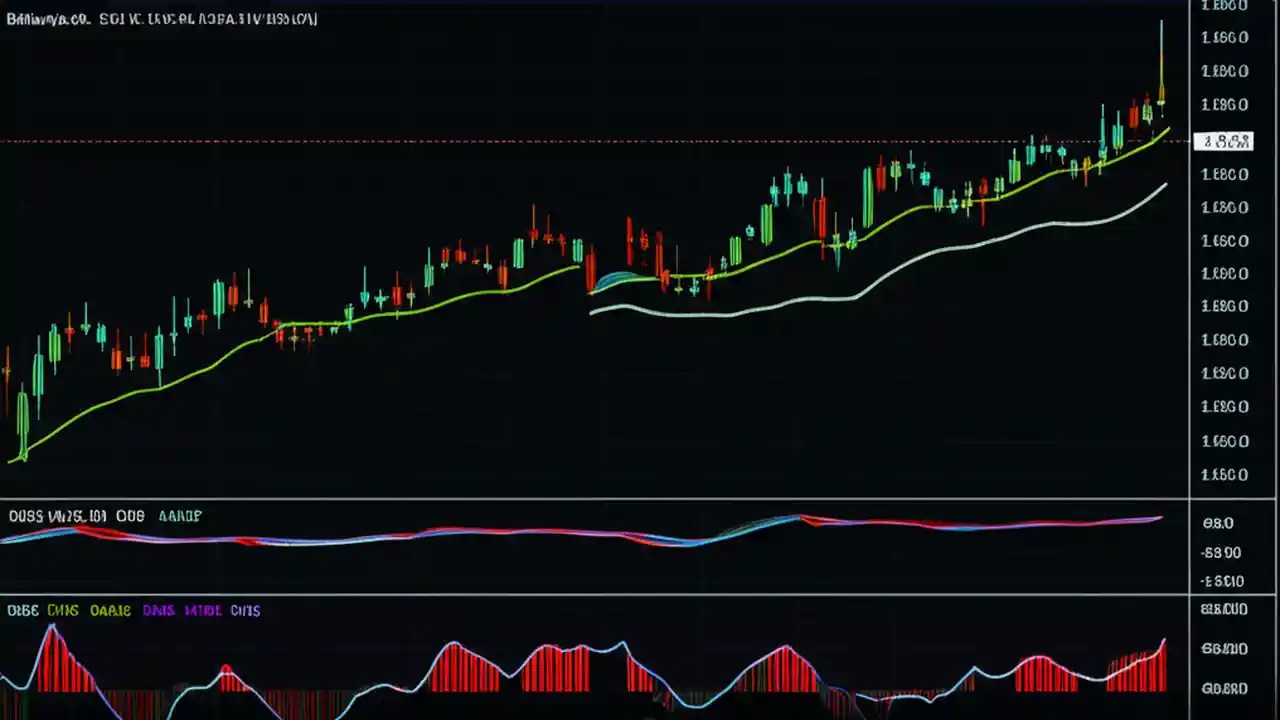Select the chart symbol title text
The image size is (1280, 720).
pyautogui.click(x=50, y=19)
